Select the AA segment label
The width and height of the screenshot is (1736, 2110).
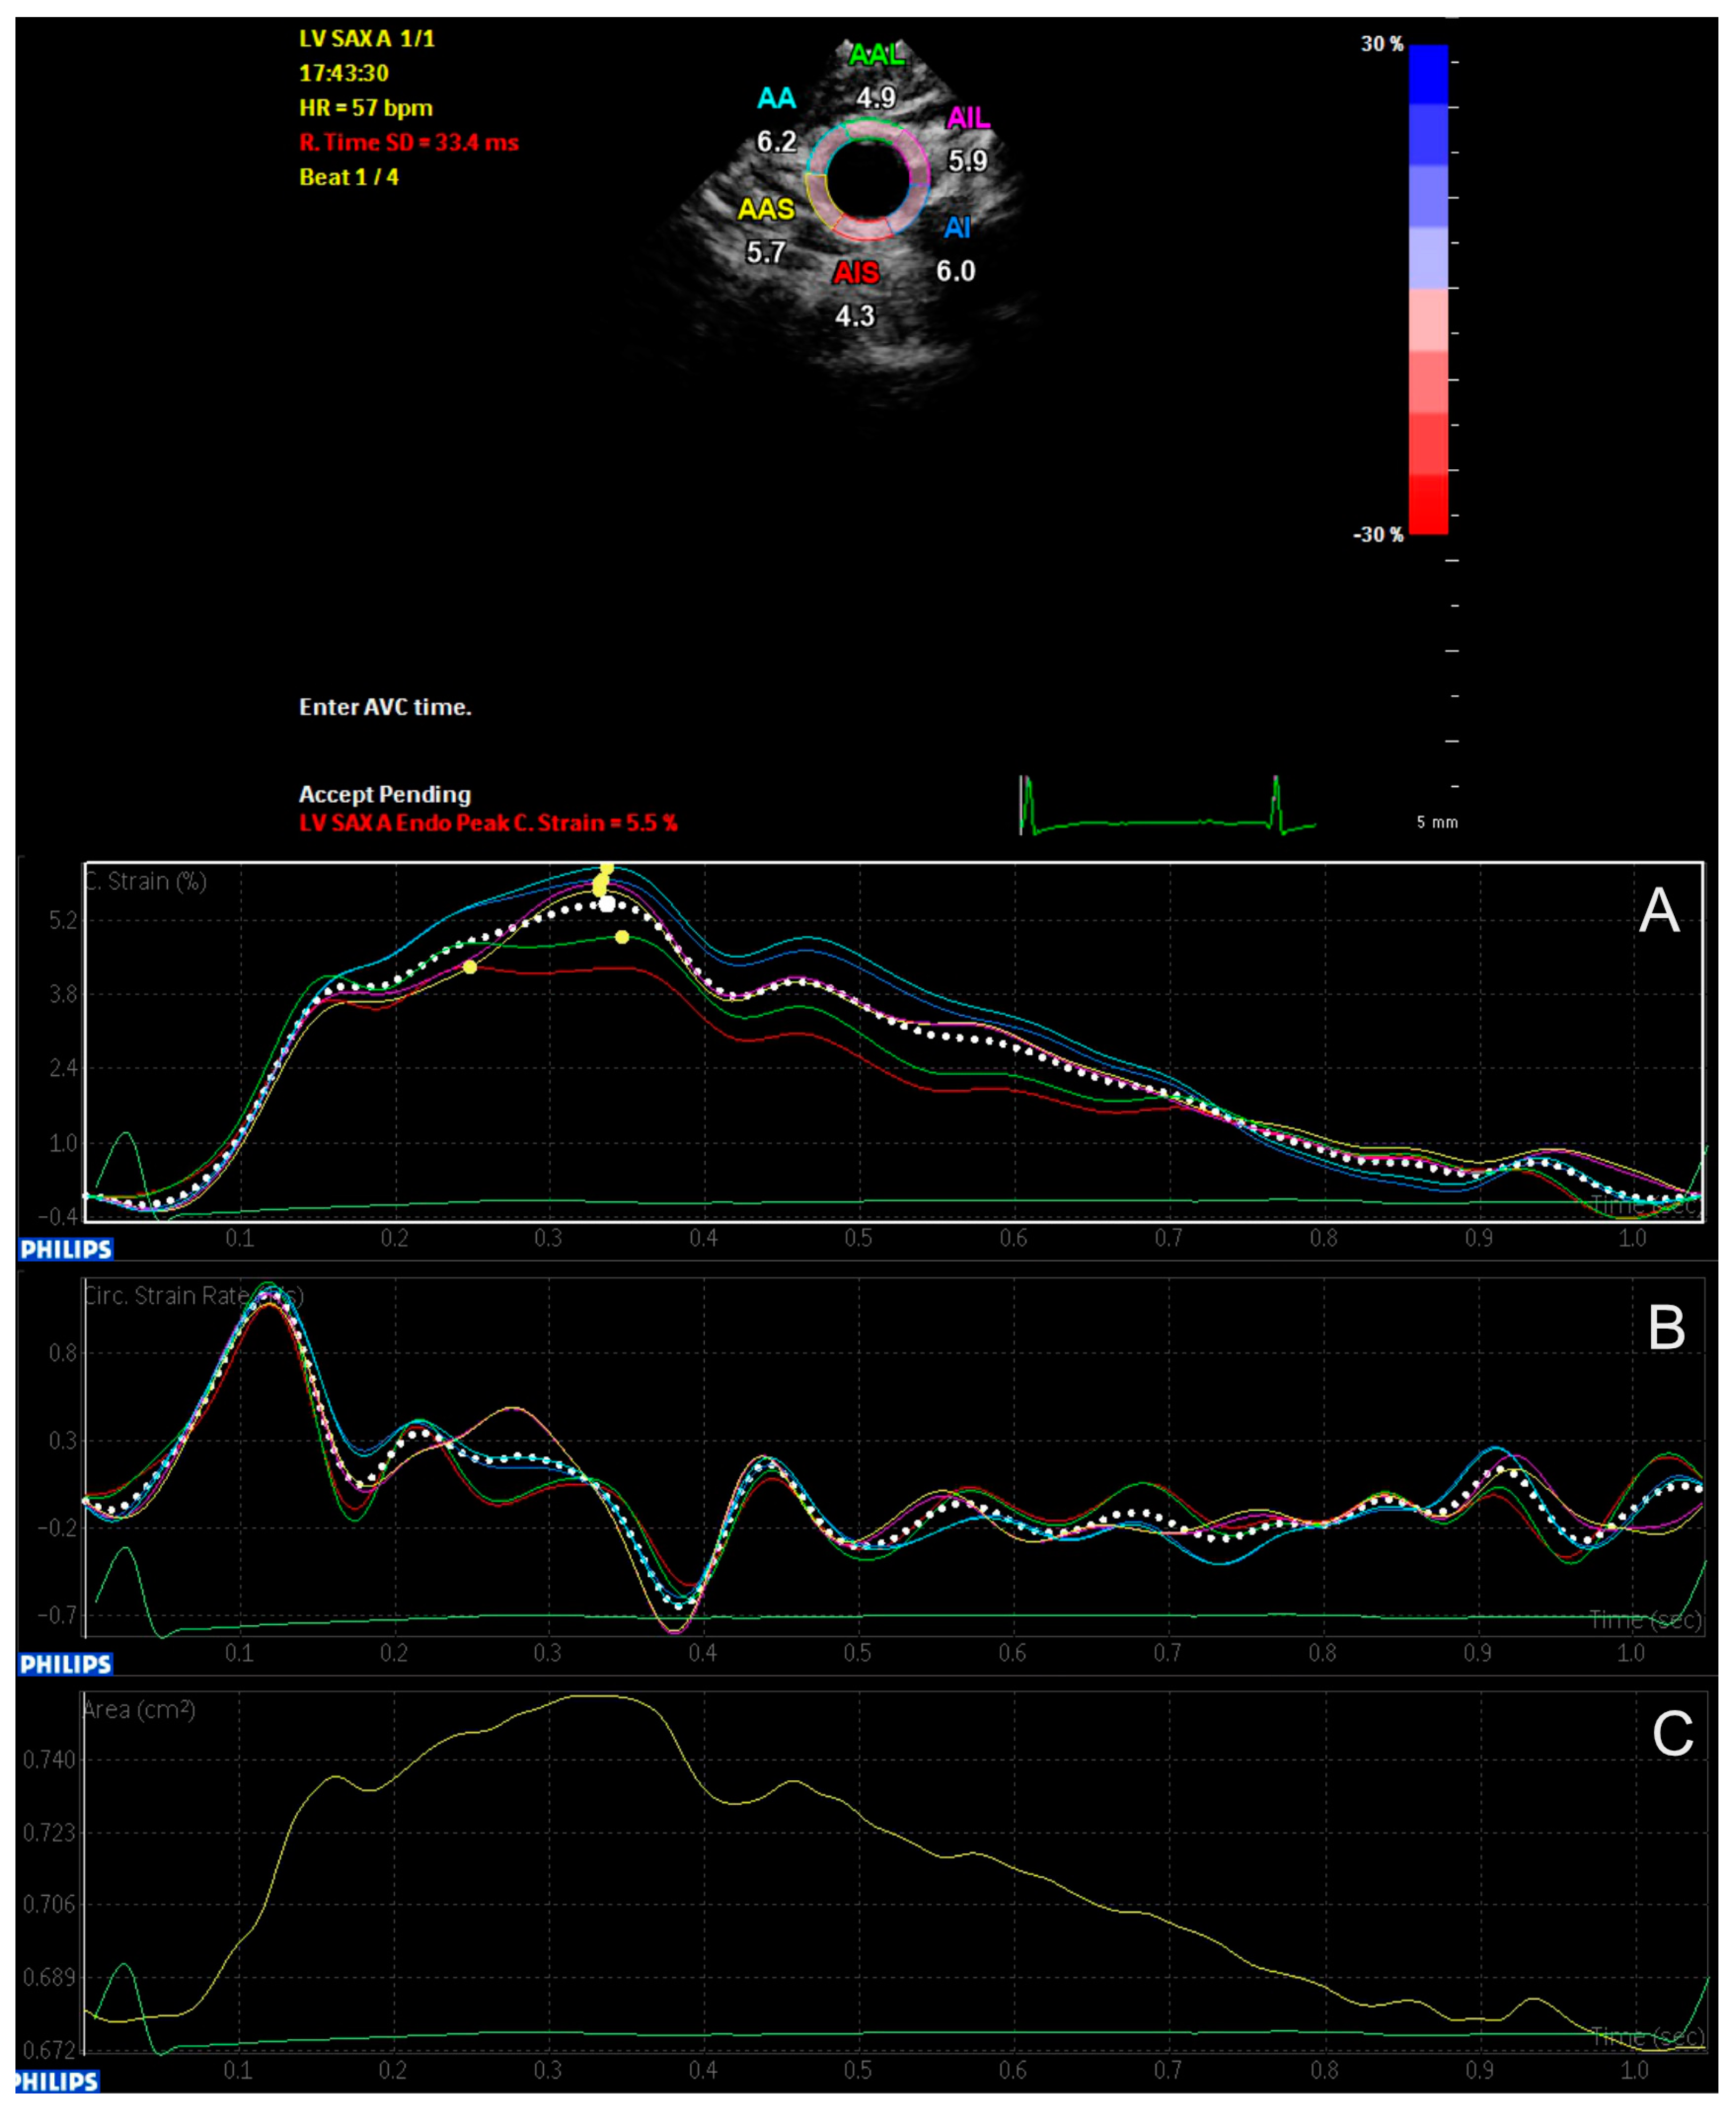click(776, 98)
